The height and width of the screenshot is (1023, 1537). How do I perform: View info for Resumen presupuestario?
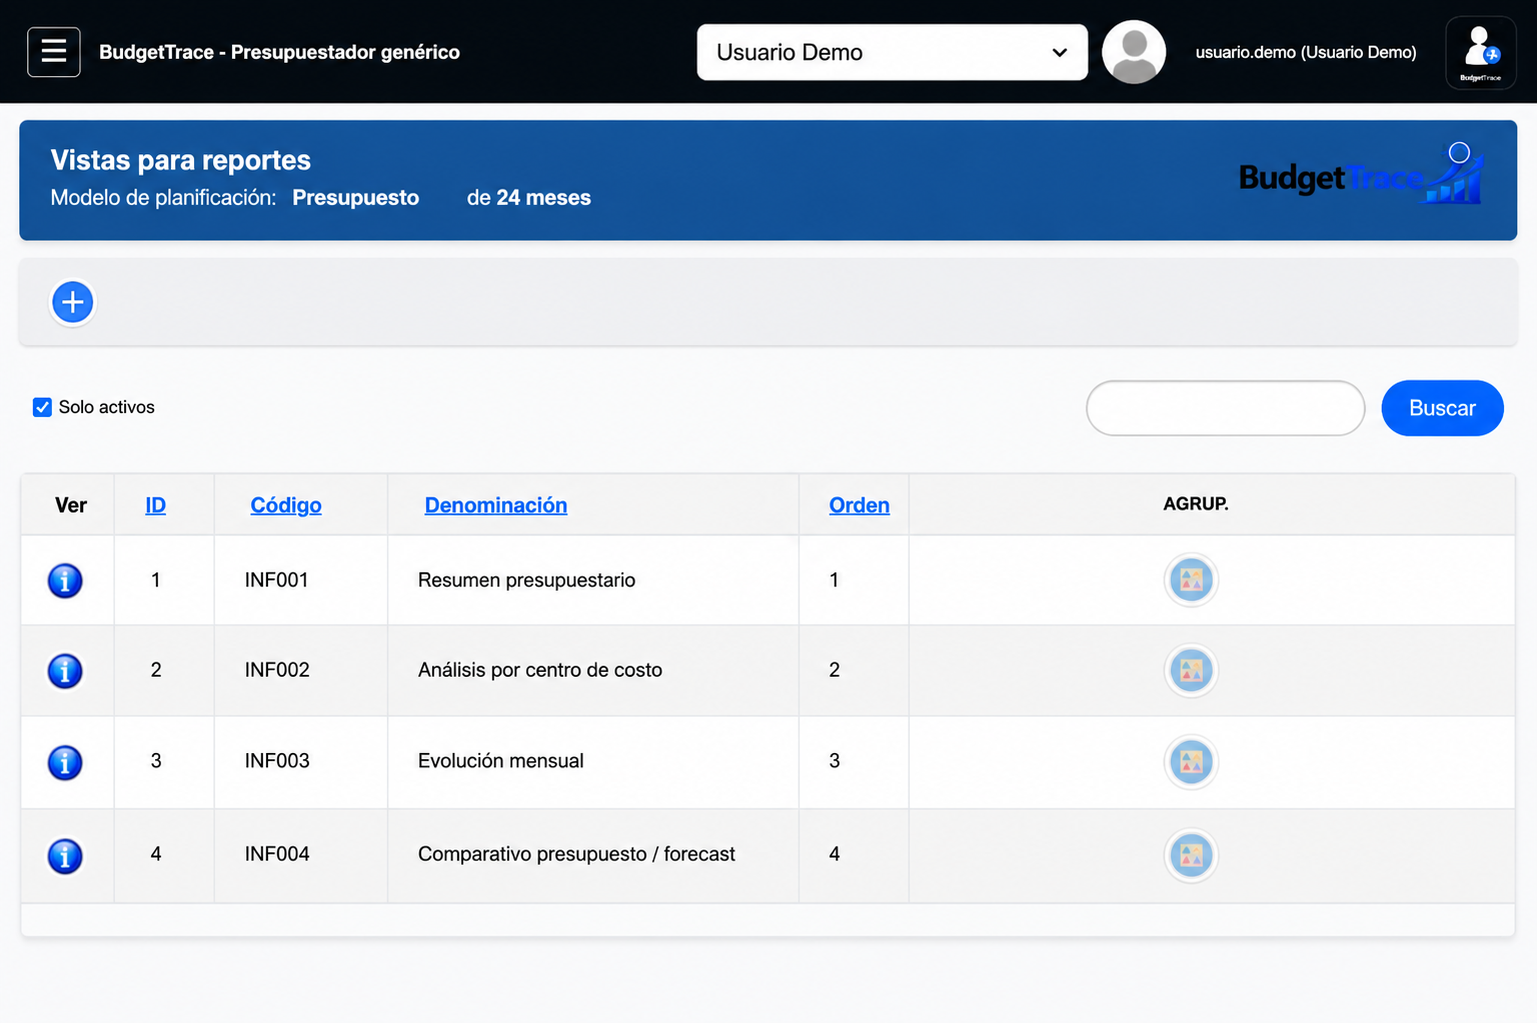pyautogui.click(x=65, y=580)
